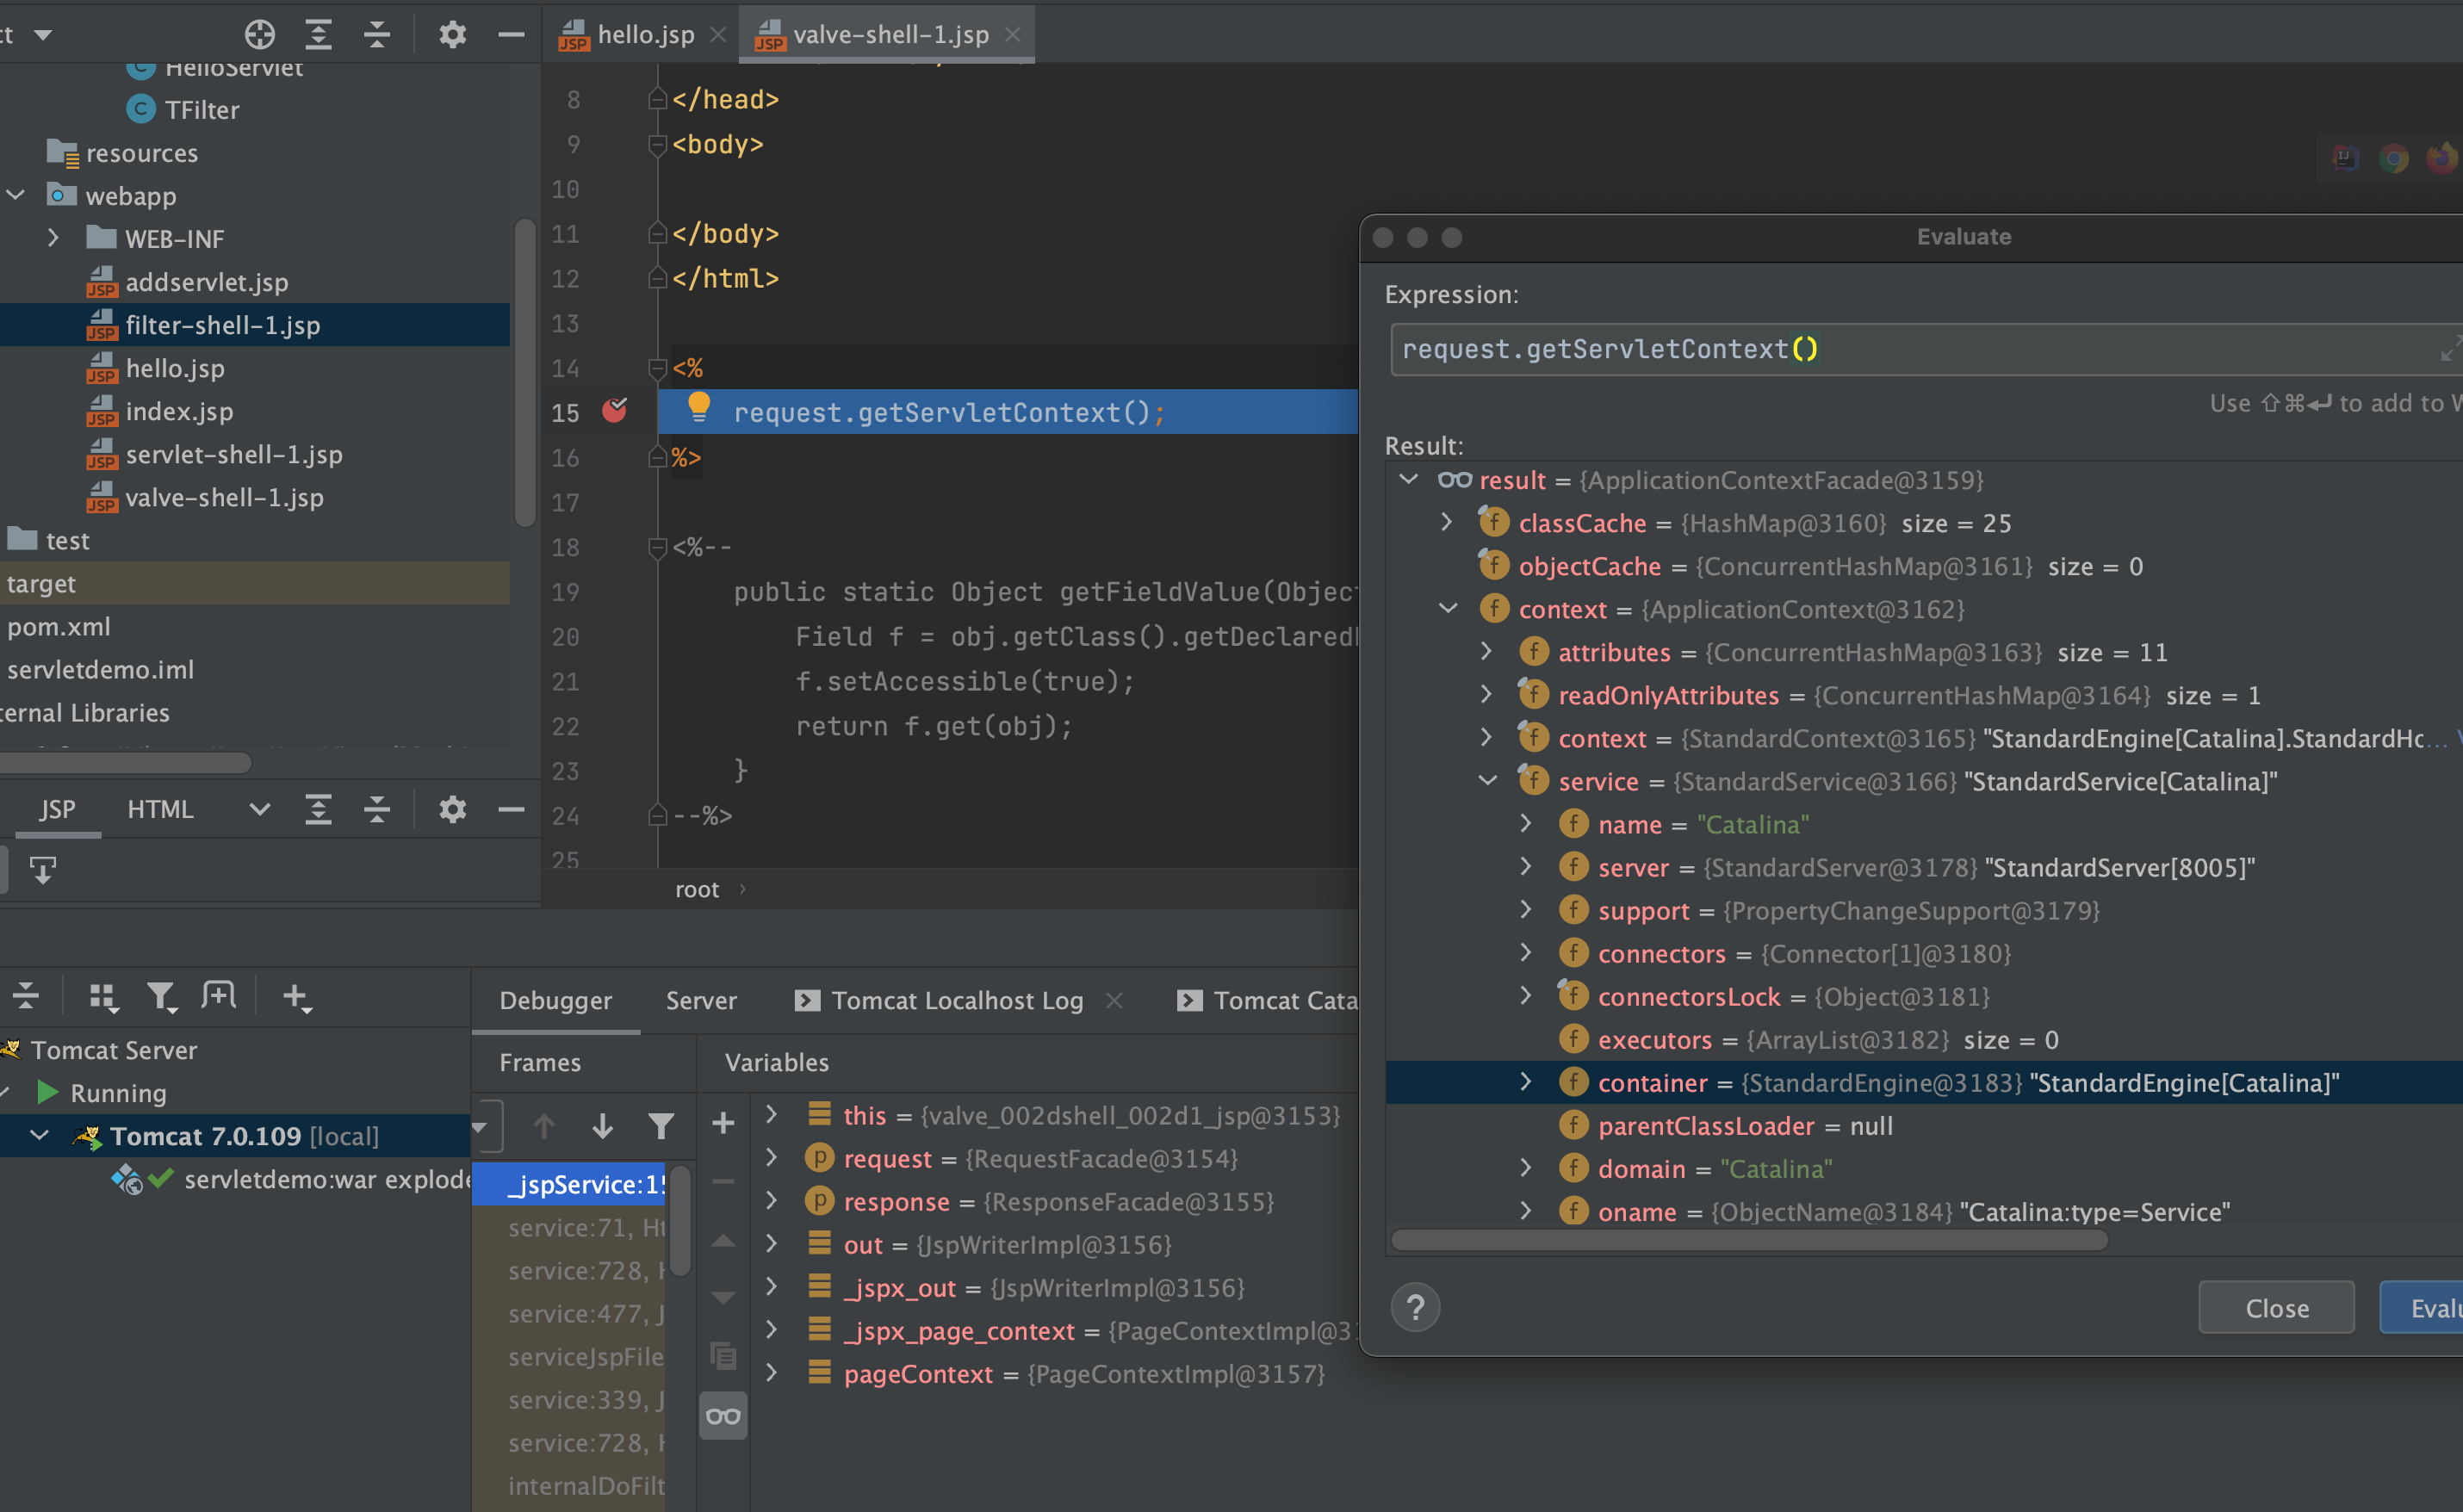2463x1512 pixels.
Task: Click the Evaluate button
Action: (2422, 1308)
